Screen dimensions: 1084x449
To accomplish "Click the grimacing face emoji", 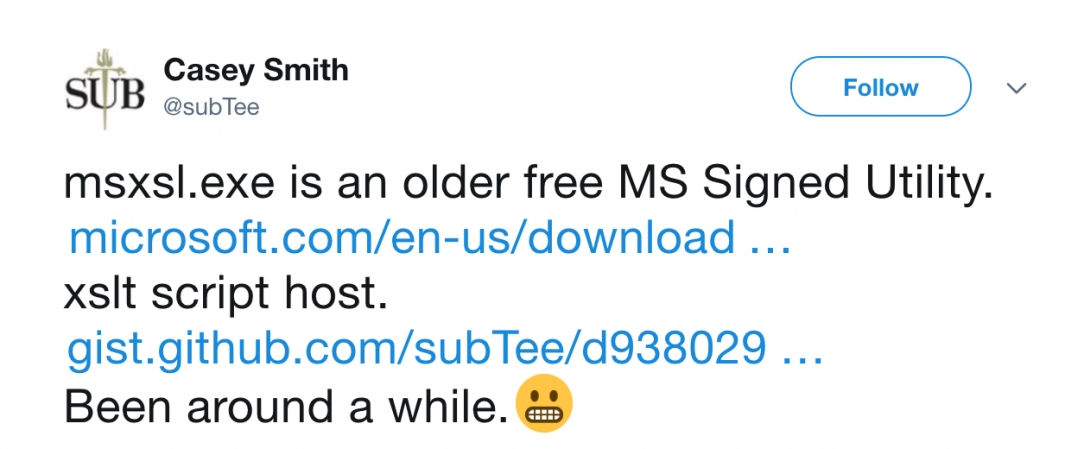I will click(544, 406).
